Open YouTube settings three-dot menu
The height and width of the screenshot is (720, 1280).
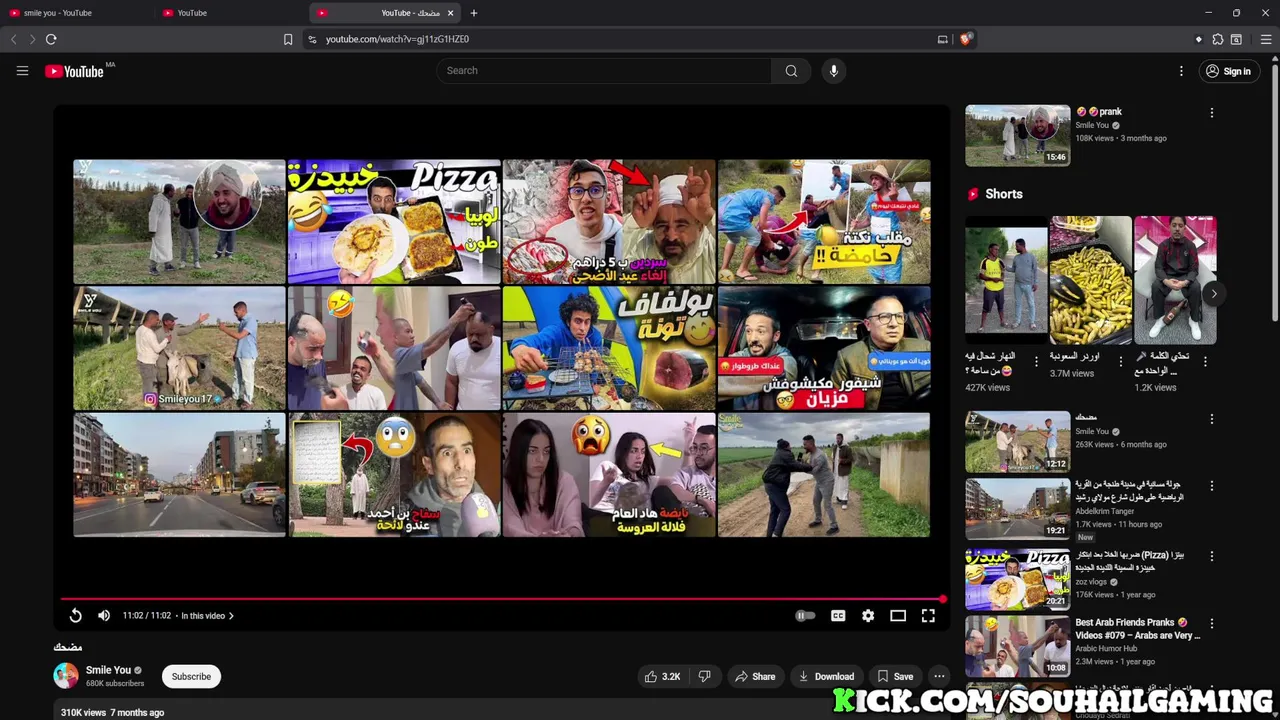(1181, 71)
